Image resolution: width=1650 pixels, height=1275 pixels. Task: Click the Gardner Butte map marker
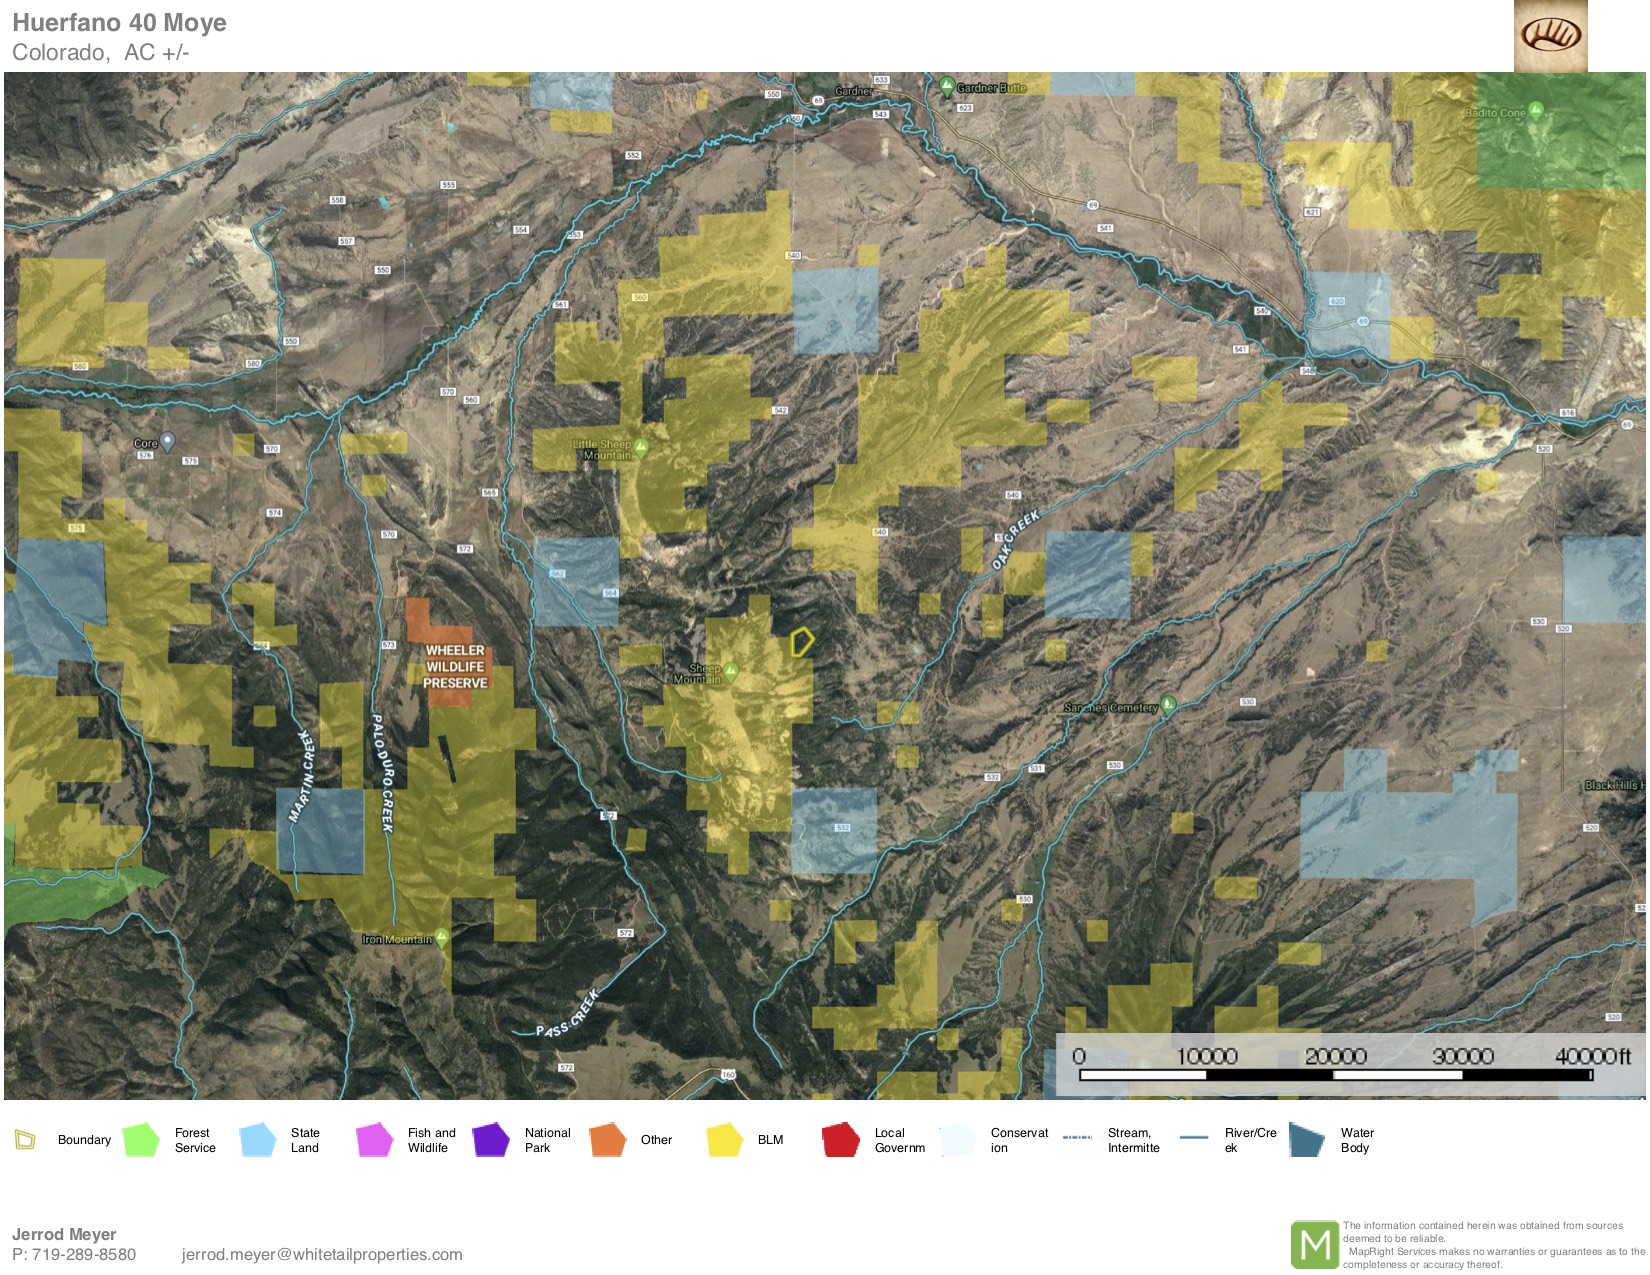(946, 87)
